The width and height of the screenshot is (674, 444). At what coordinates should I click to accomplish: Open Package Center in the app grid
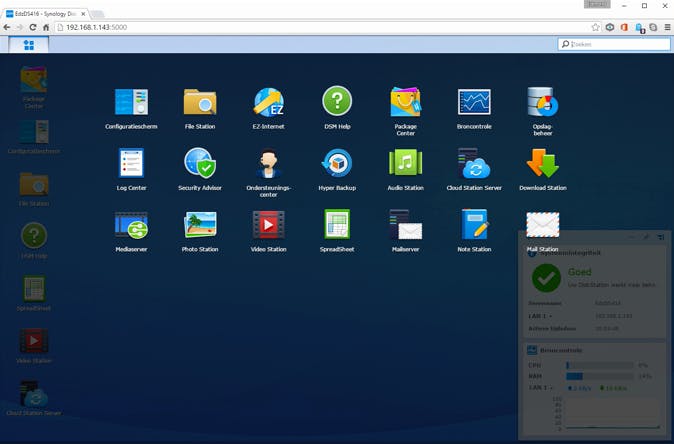405,102
